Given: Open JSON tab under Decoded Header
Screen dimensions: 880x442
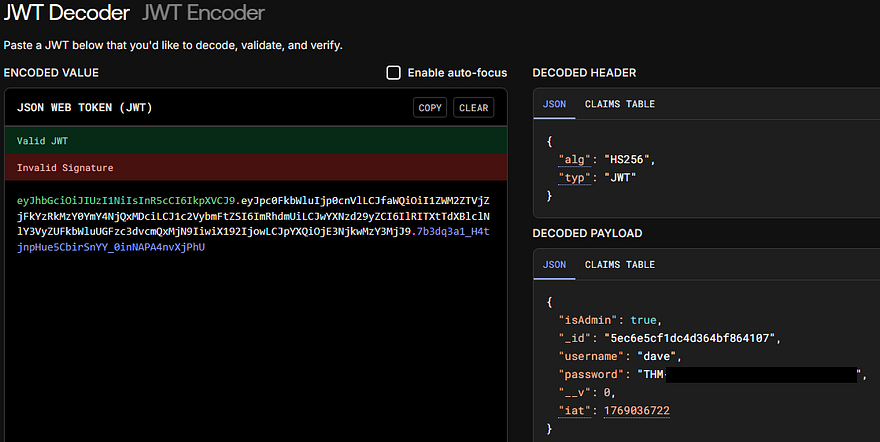Looking at the screenshot, I should (x=554, y=104).
